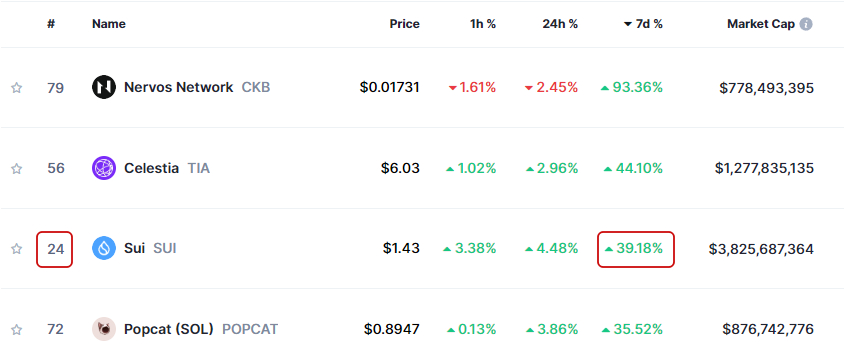
Task: Open the Popcat (SOL) coin link
Action: 168,329
